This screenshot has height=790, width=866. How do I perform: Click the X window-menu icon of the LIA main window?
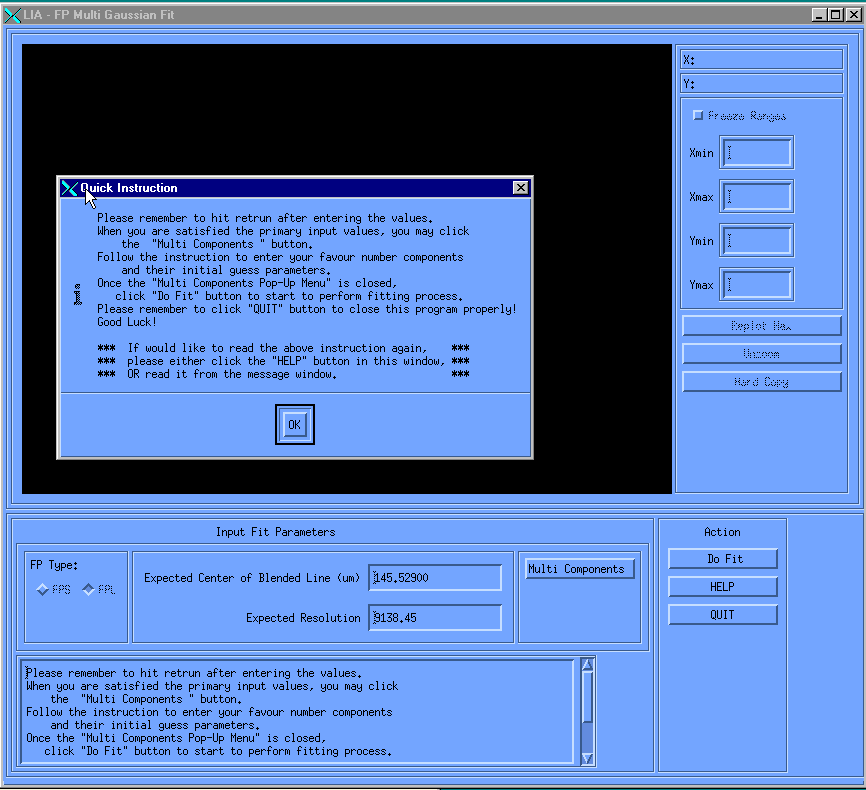pyautogui.click(x=12, y=15)
